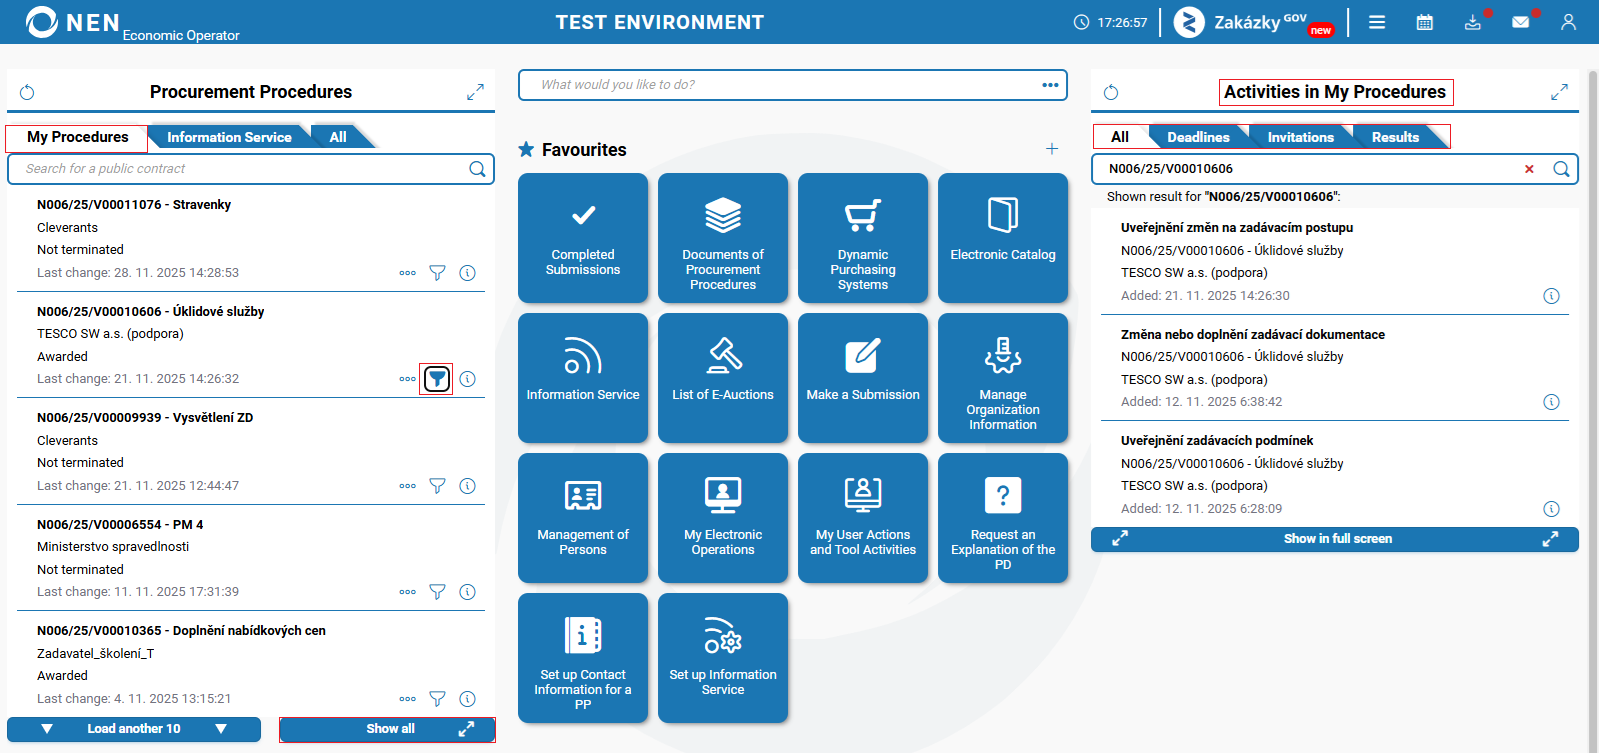The image size is (1599, 753).
Task: Open more options for Doplnění nabídkových cen
Action: click(407, 699)
